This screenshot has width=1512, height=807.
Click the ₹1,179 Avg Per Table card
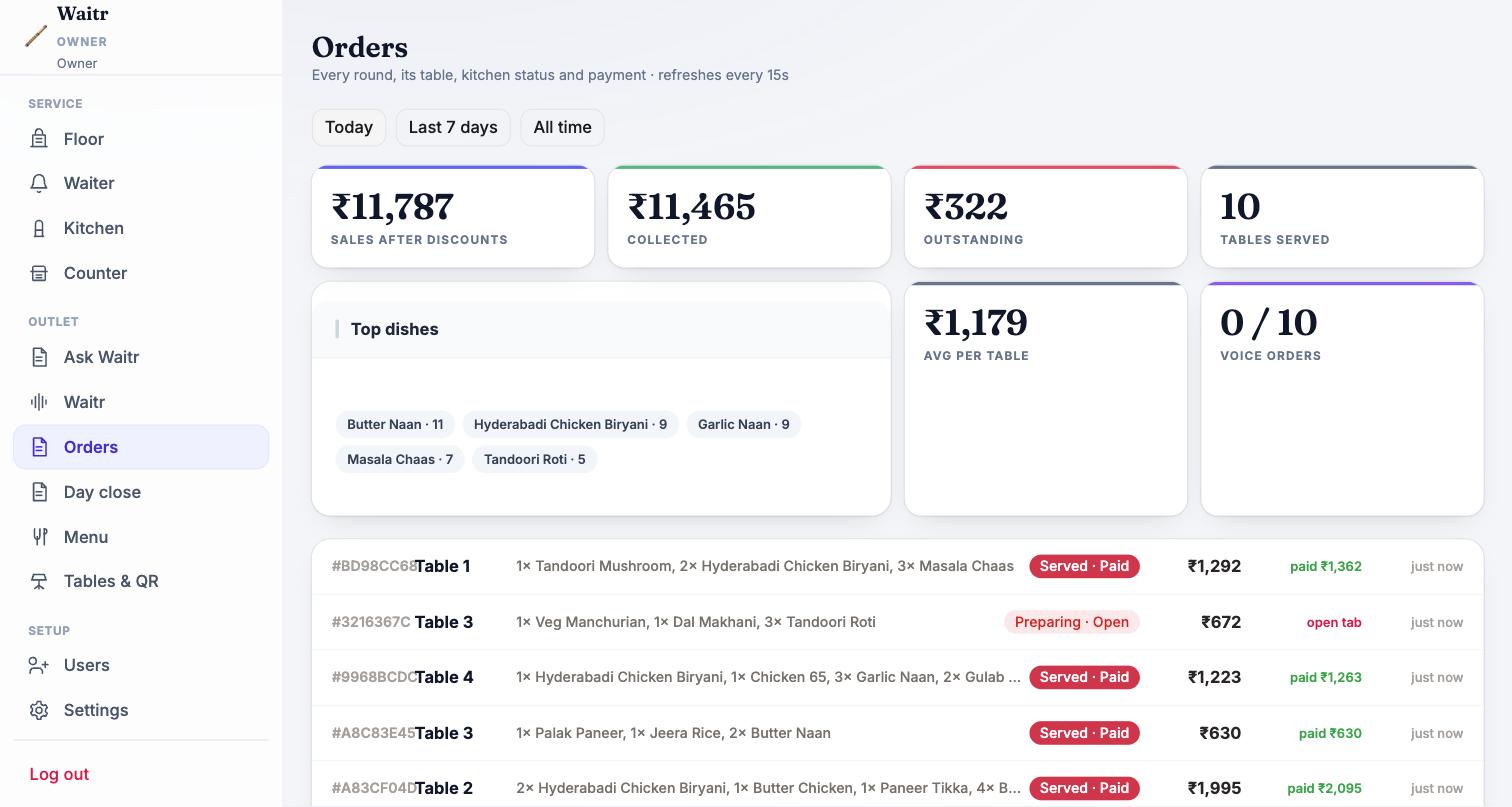click(x=1046, y=399)
